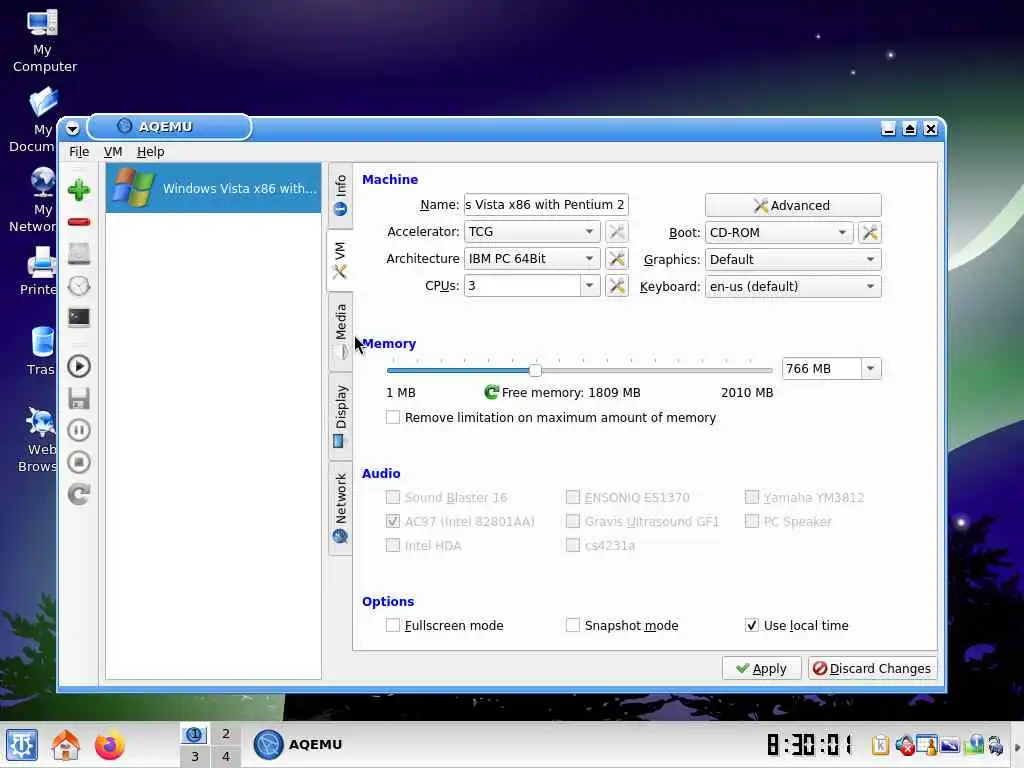The height and width of the screenshot is (768, 1024).
Task: Click the CPUs settings tools icon
Action: (616, 286)
